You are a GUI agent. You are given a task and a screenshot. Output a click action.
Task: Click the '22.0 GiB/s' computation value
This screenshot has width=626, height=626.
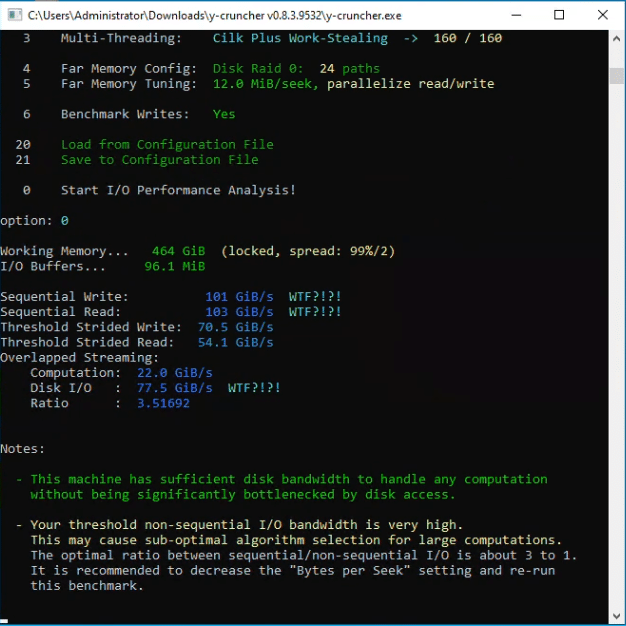pos(174,373)
